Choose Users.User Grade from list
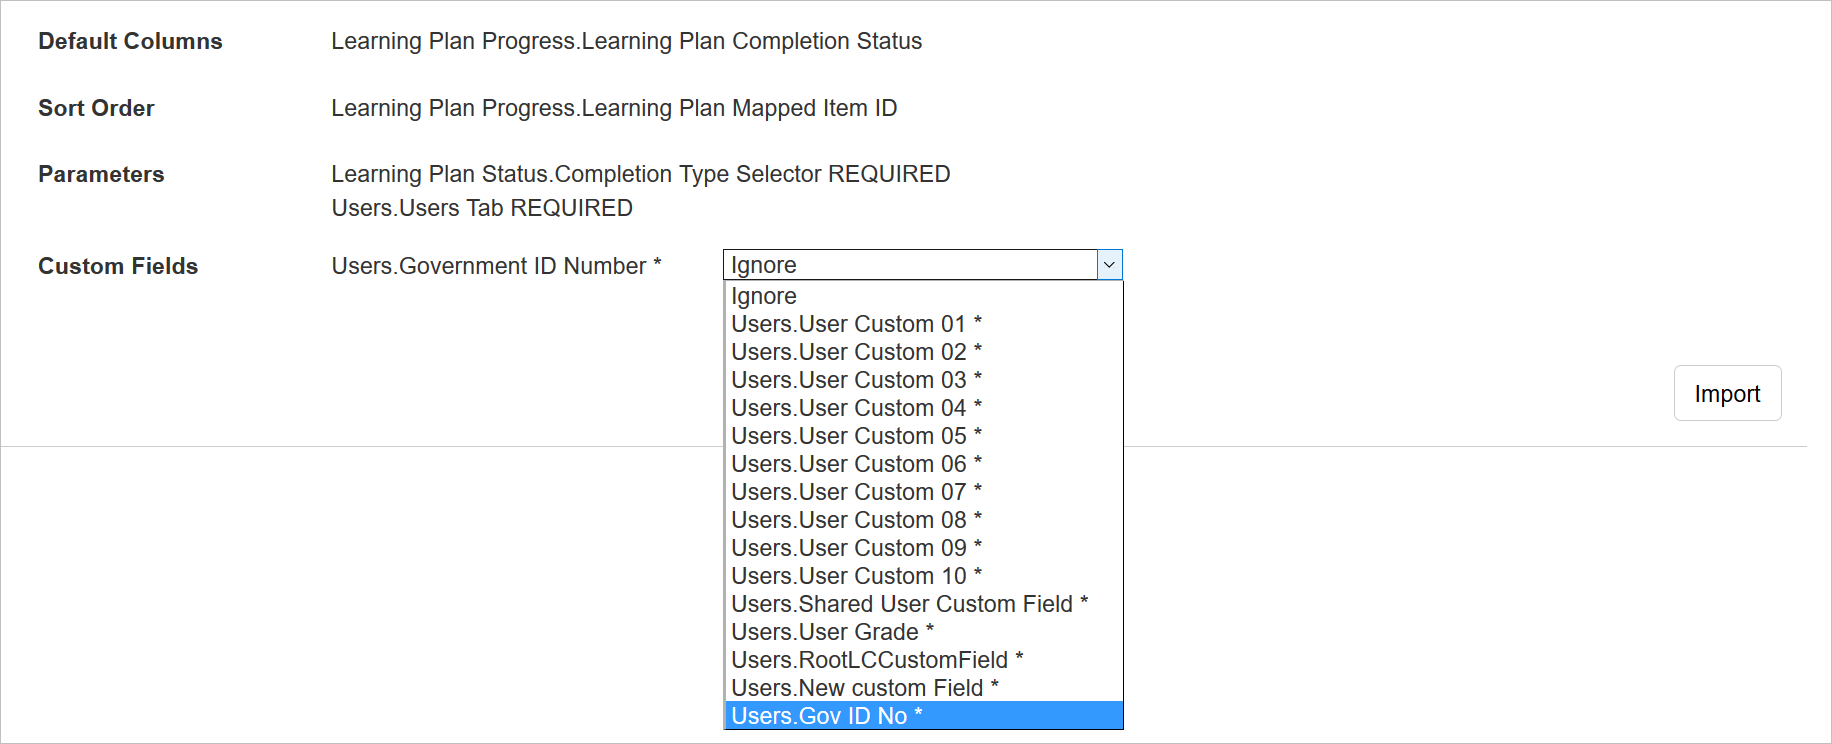 tap(832, 632)
